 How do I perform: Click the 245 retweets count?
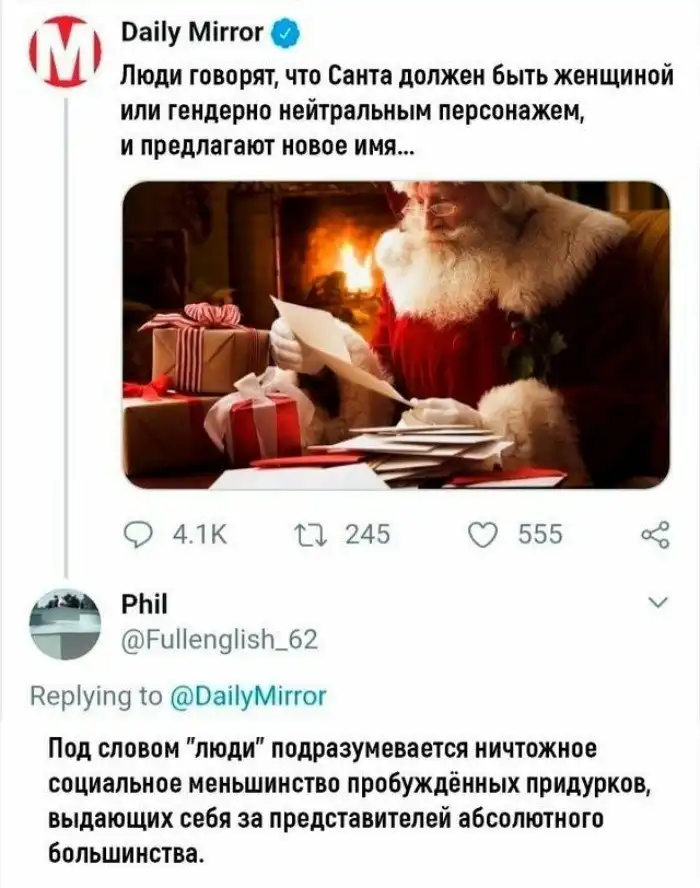(368, 535)
